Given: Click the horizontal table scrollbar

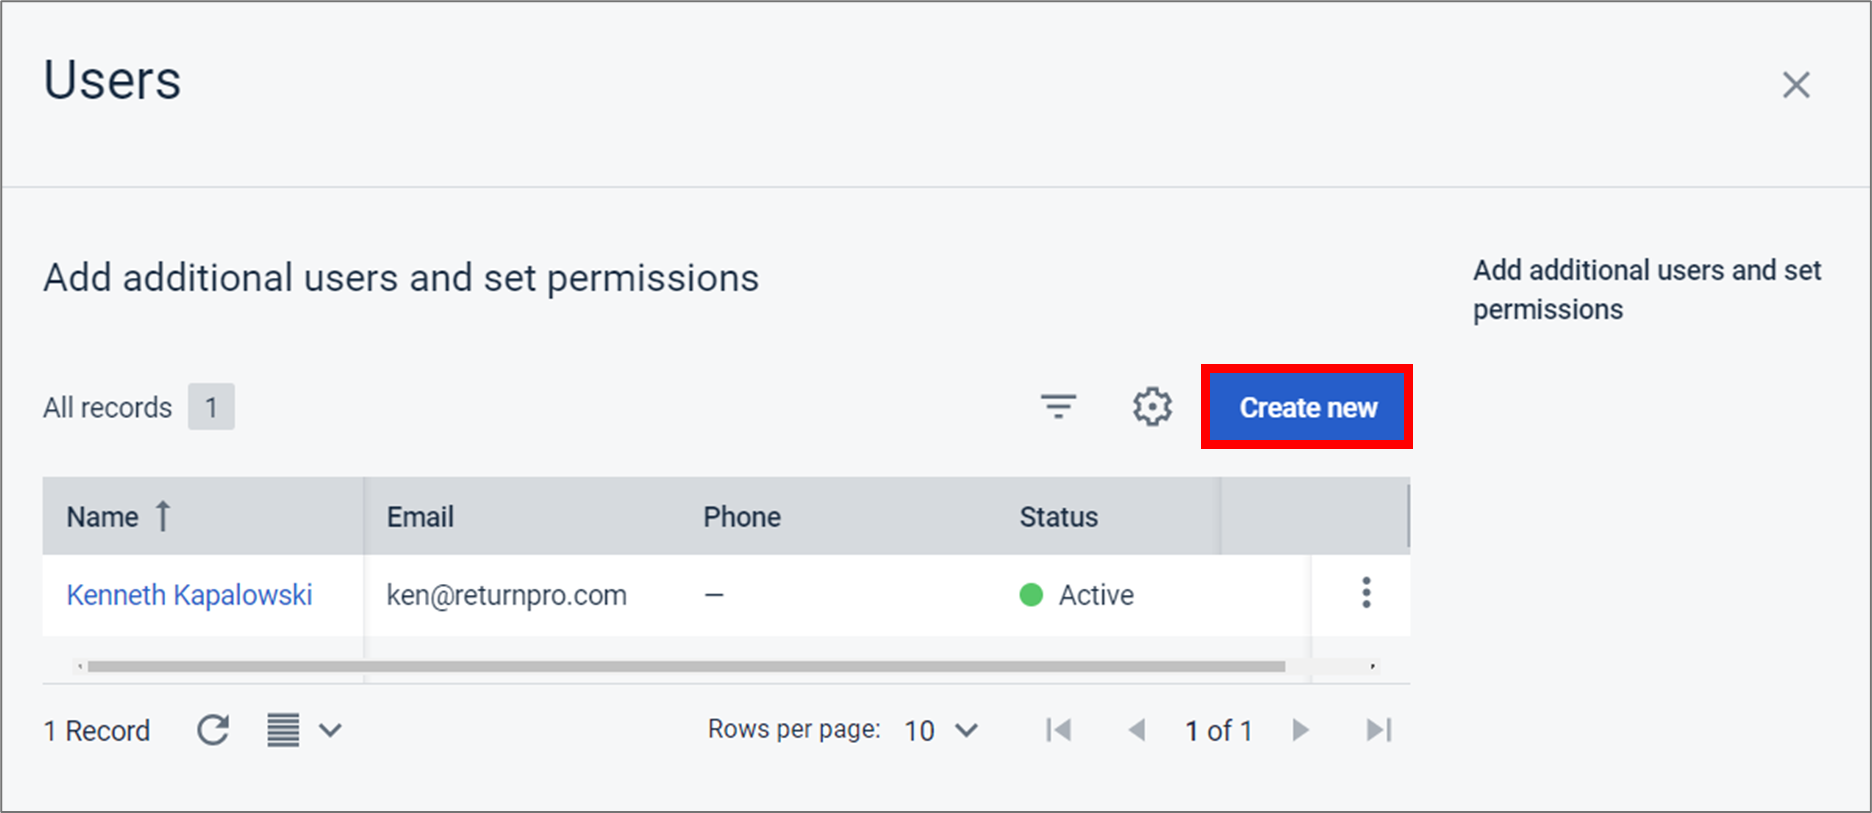Looking at the screenshot, I should pos(686,666).
